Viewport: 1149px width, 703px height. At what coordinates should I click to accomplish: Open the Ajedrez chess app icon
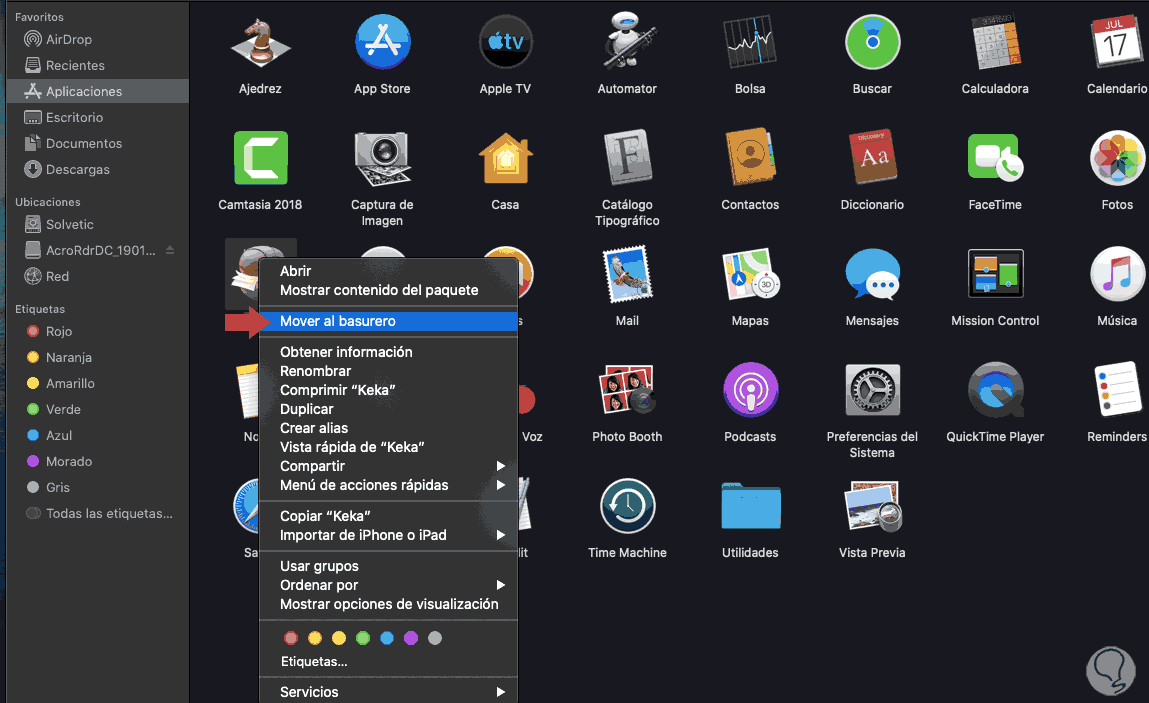click(x=260, y=42)
